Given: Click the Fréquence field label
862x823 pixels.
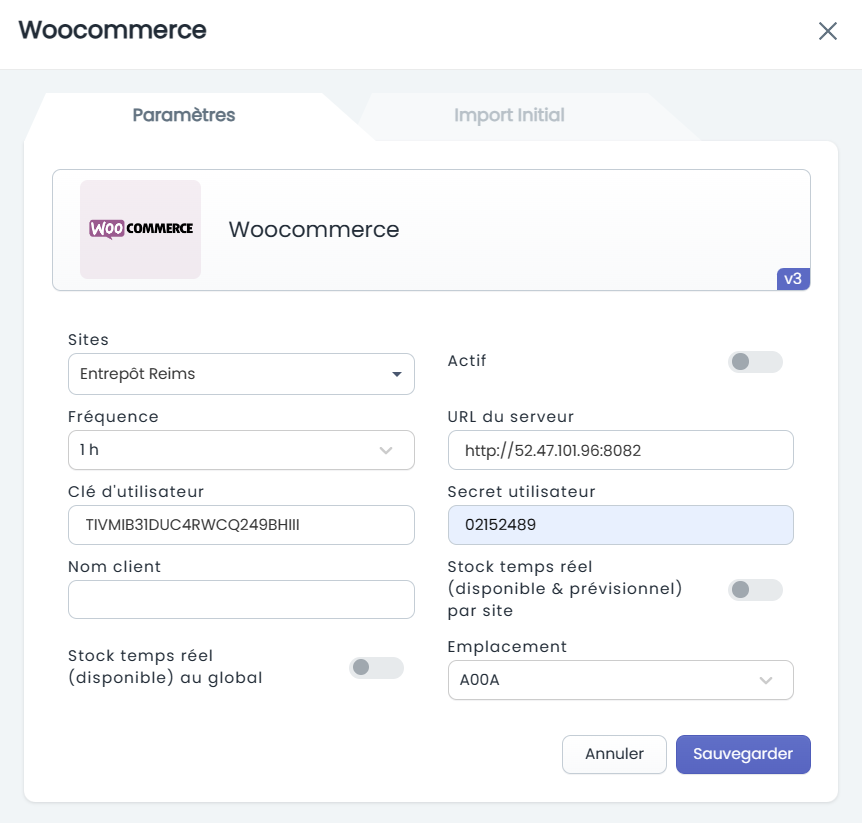Looking at the screenshot, I should click(x=113, y=417).
